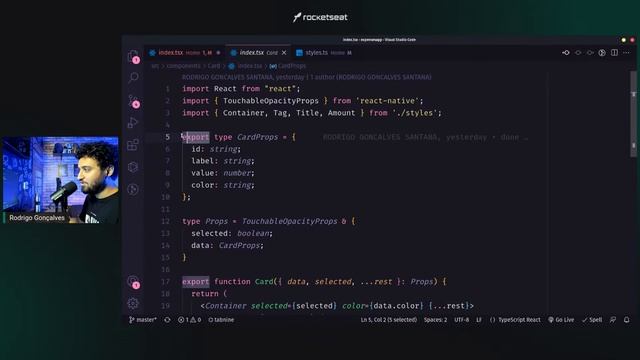This screenshot has width=640, height=360.
Task: Open the Manage gear menu
Action: click(x=133, y=303)
